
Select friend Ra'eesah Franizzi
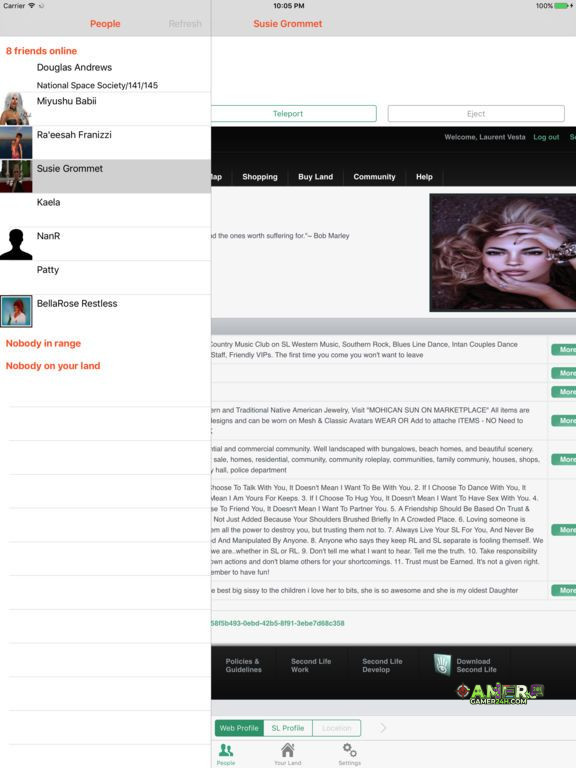105,143
